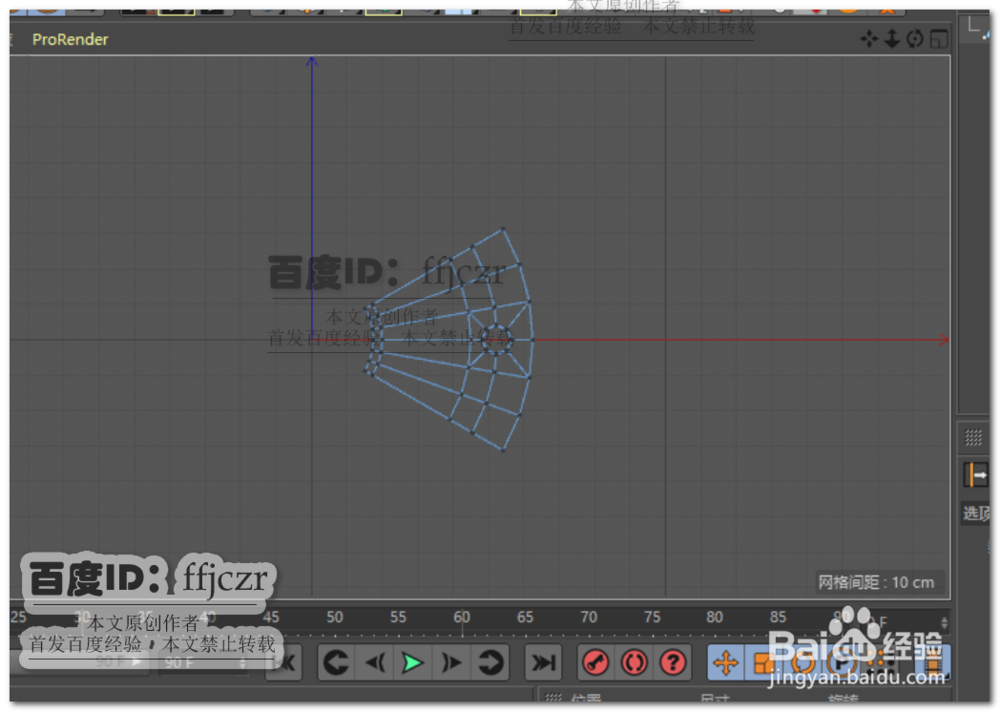Viewport: 1000px width, 712px height.
Task: Click the '网格间距 : 10 cm' label
Action: pos(876,582)
